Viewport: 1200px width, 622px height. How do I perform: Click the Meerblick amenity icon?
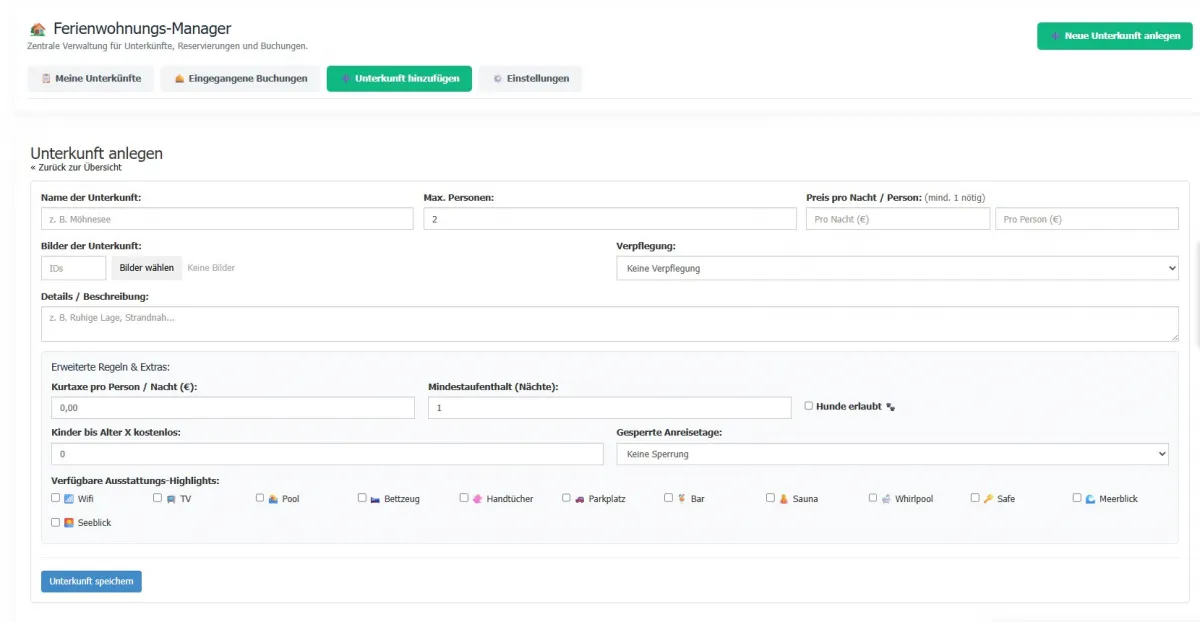[x=1090, y=498]
